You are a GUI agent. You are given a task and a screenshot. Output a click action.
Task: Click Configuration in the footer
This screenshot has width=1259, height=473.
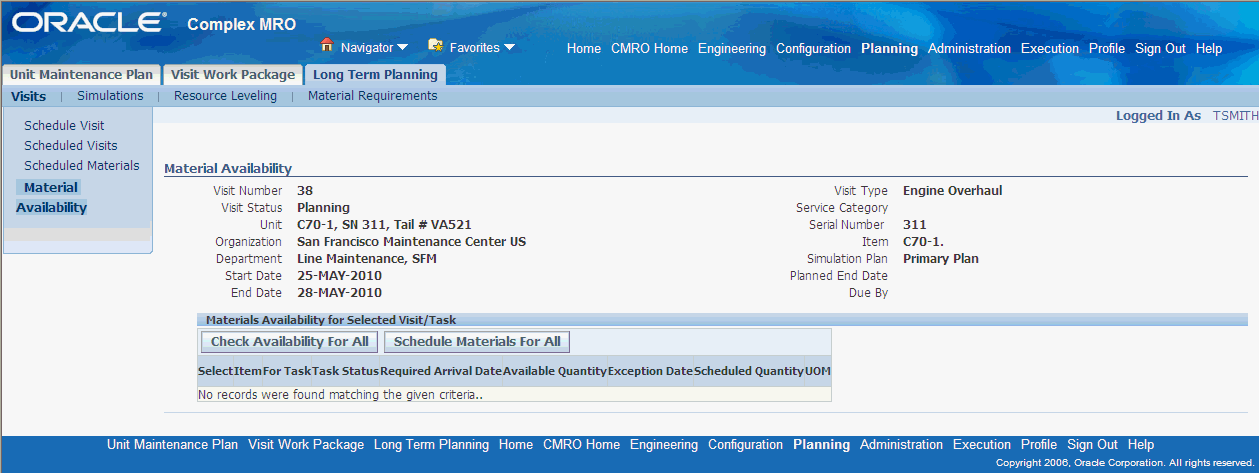point(745,445)
